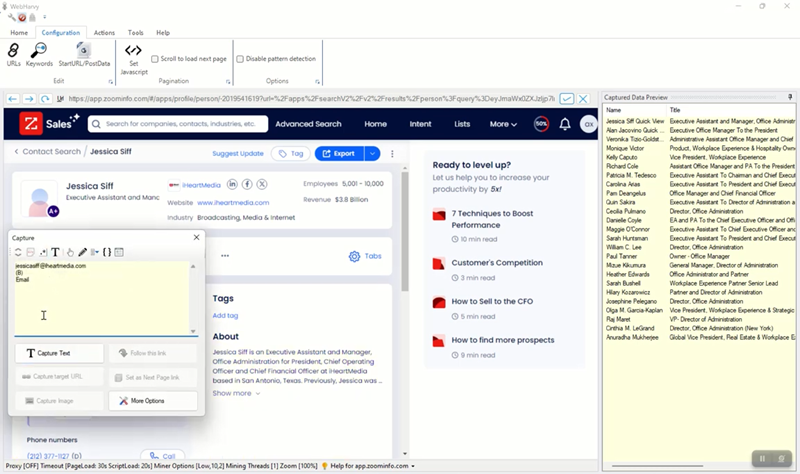Click the More Options button

[153, 401]
